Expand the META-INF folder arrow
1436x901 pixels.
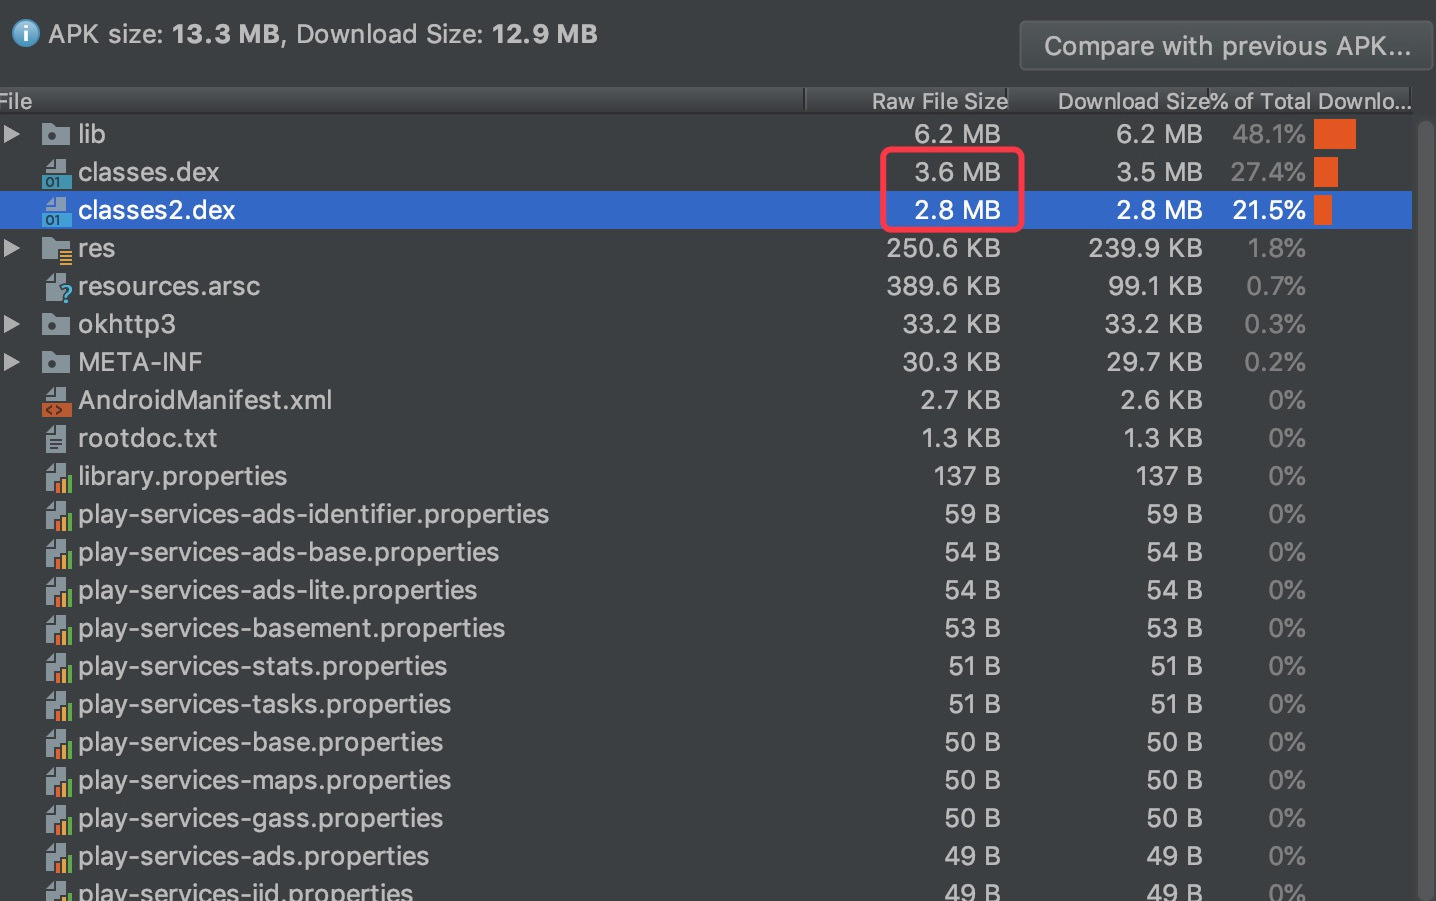pos(12,362)
